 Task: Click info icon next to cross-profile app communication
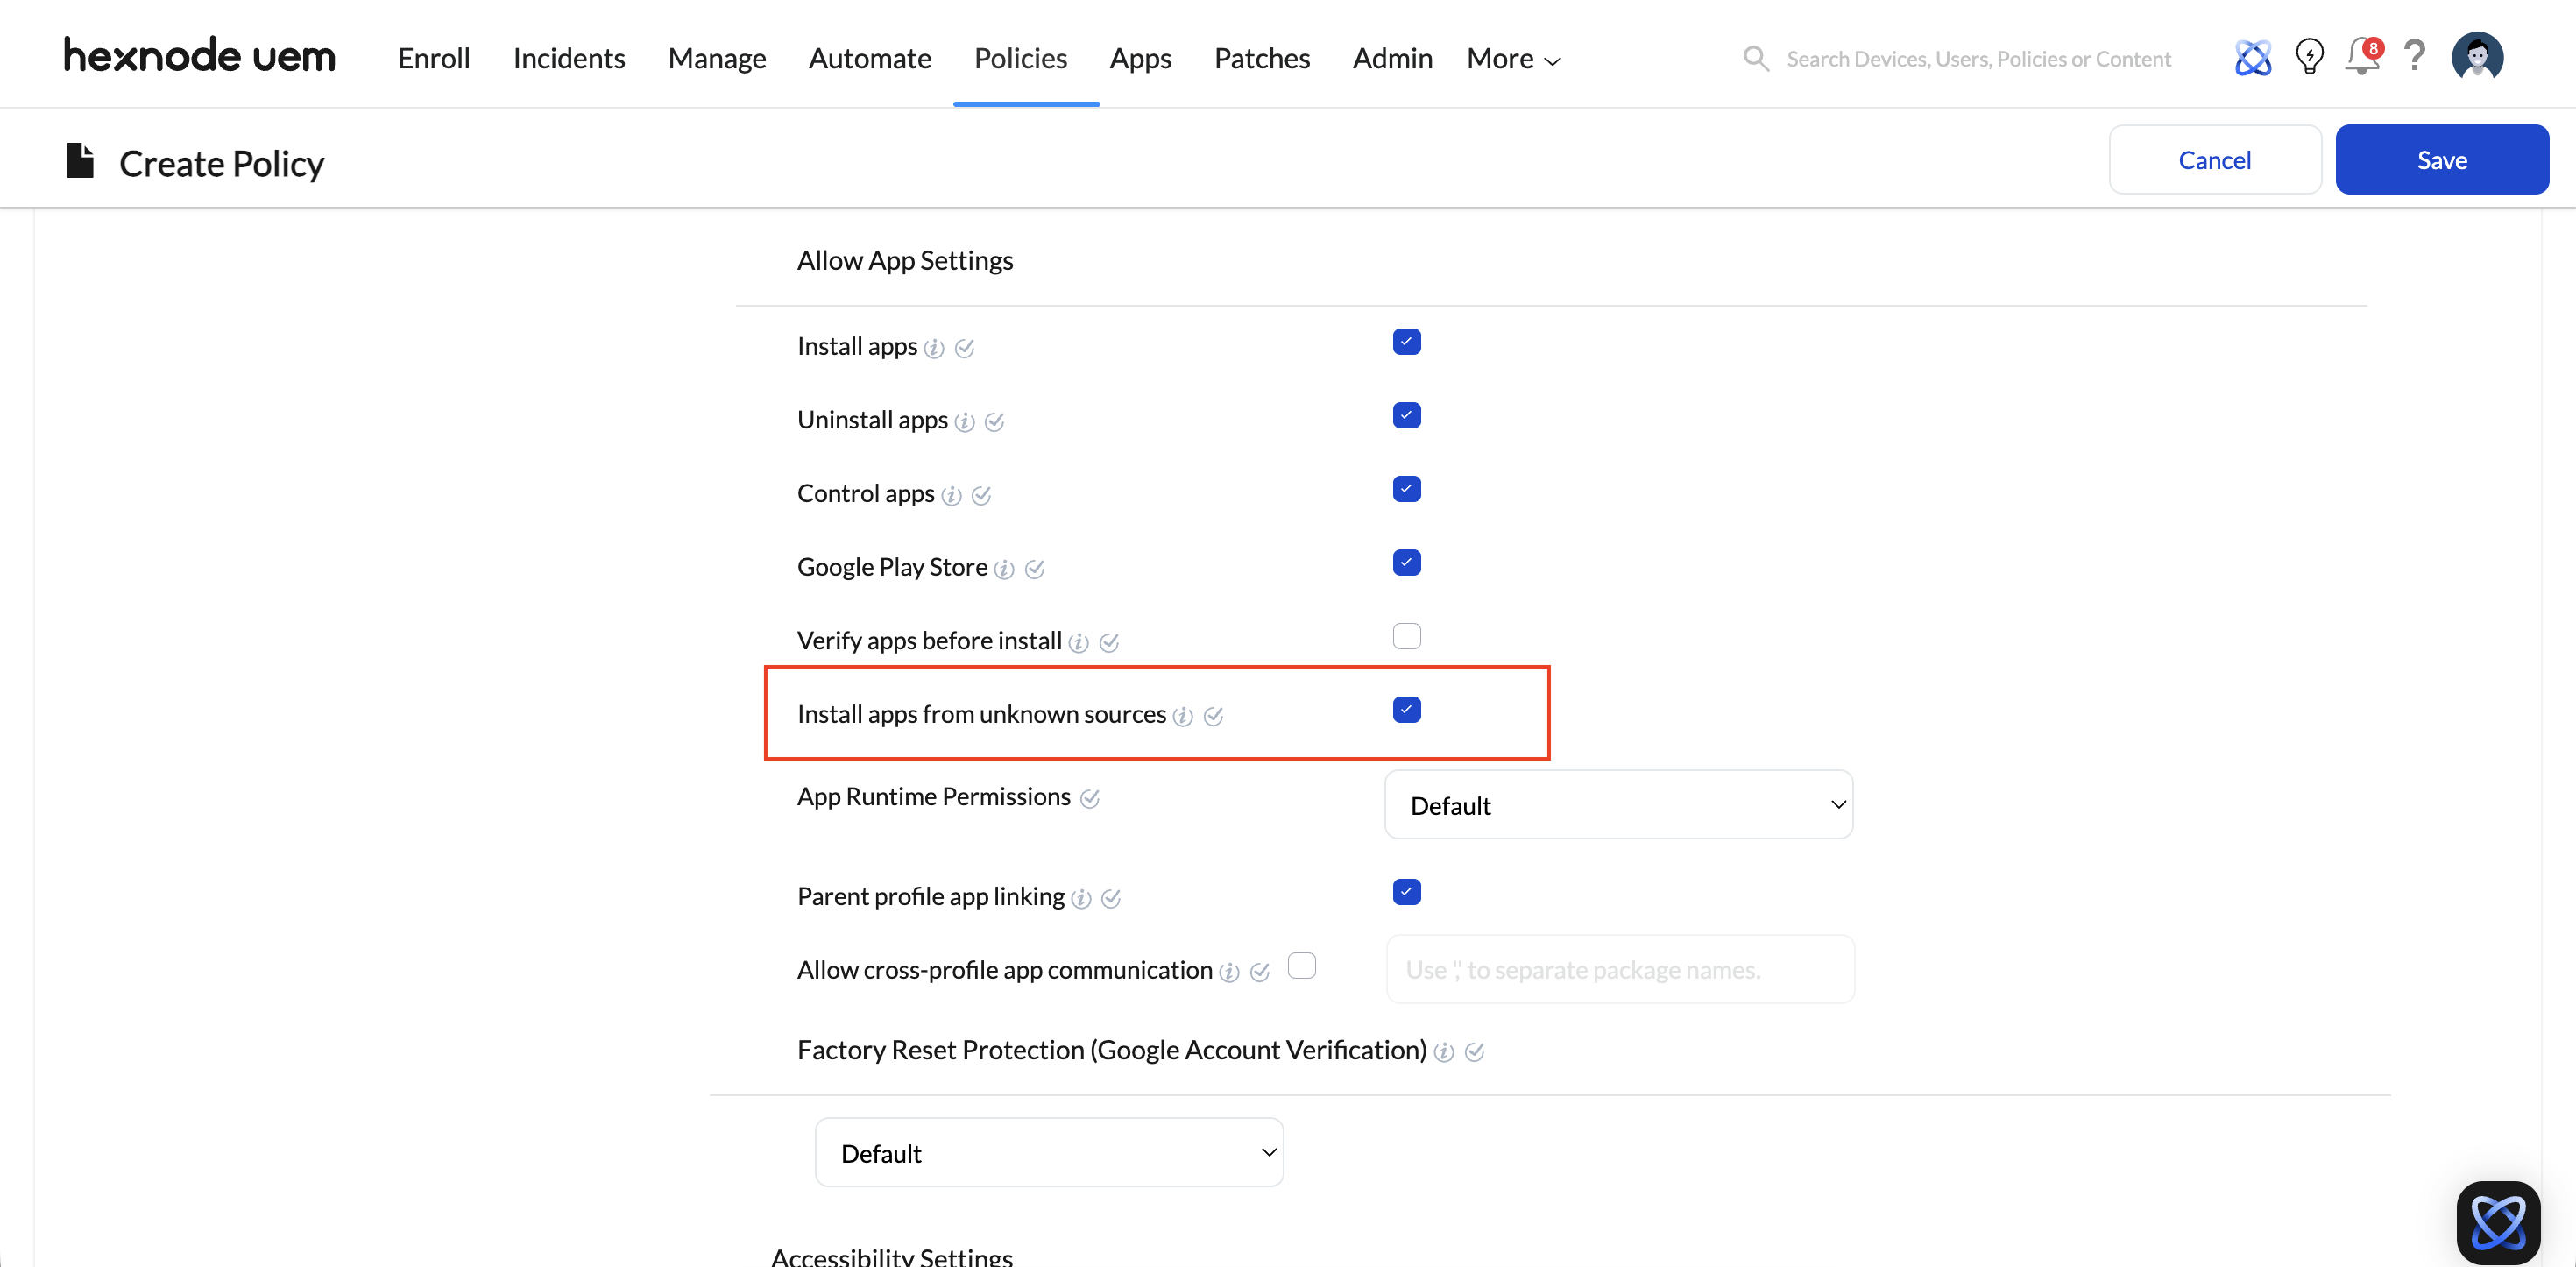[1229, 972]
